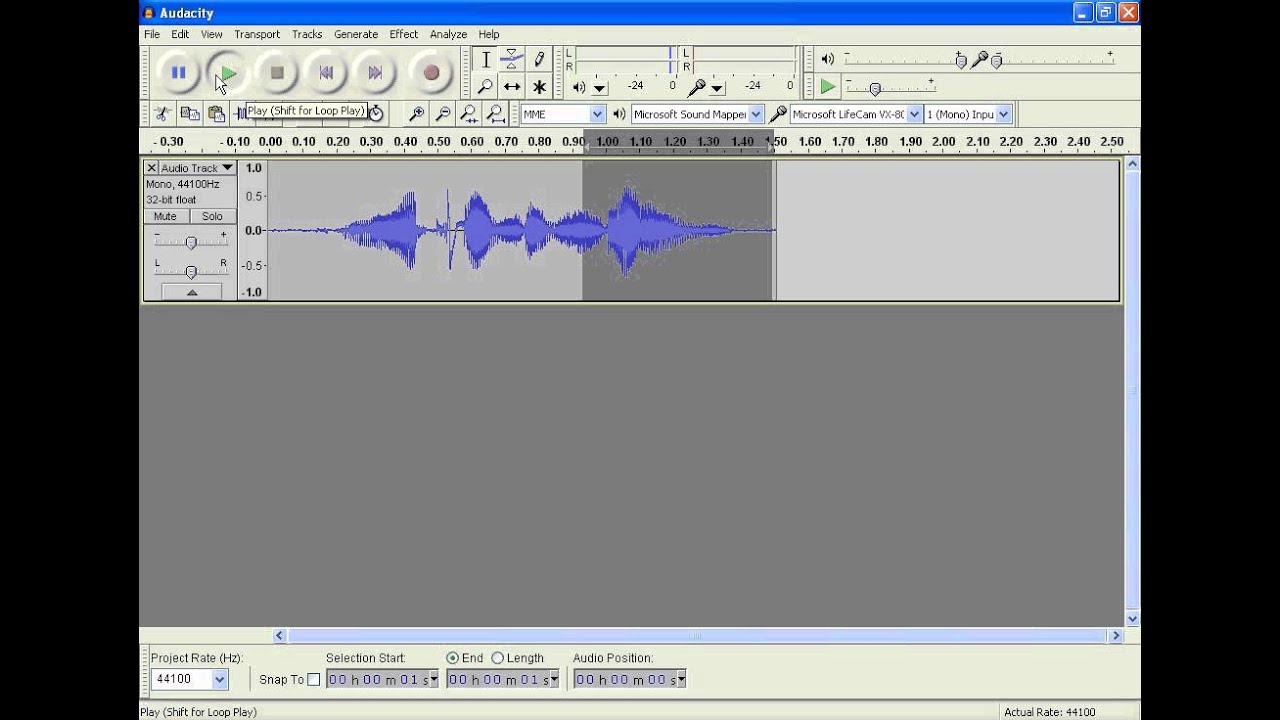The width and height of the screenshot is (1280, 720).
Task: Open the Analyze menu
Action: click(448, 34)
